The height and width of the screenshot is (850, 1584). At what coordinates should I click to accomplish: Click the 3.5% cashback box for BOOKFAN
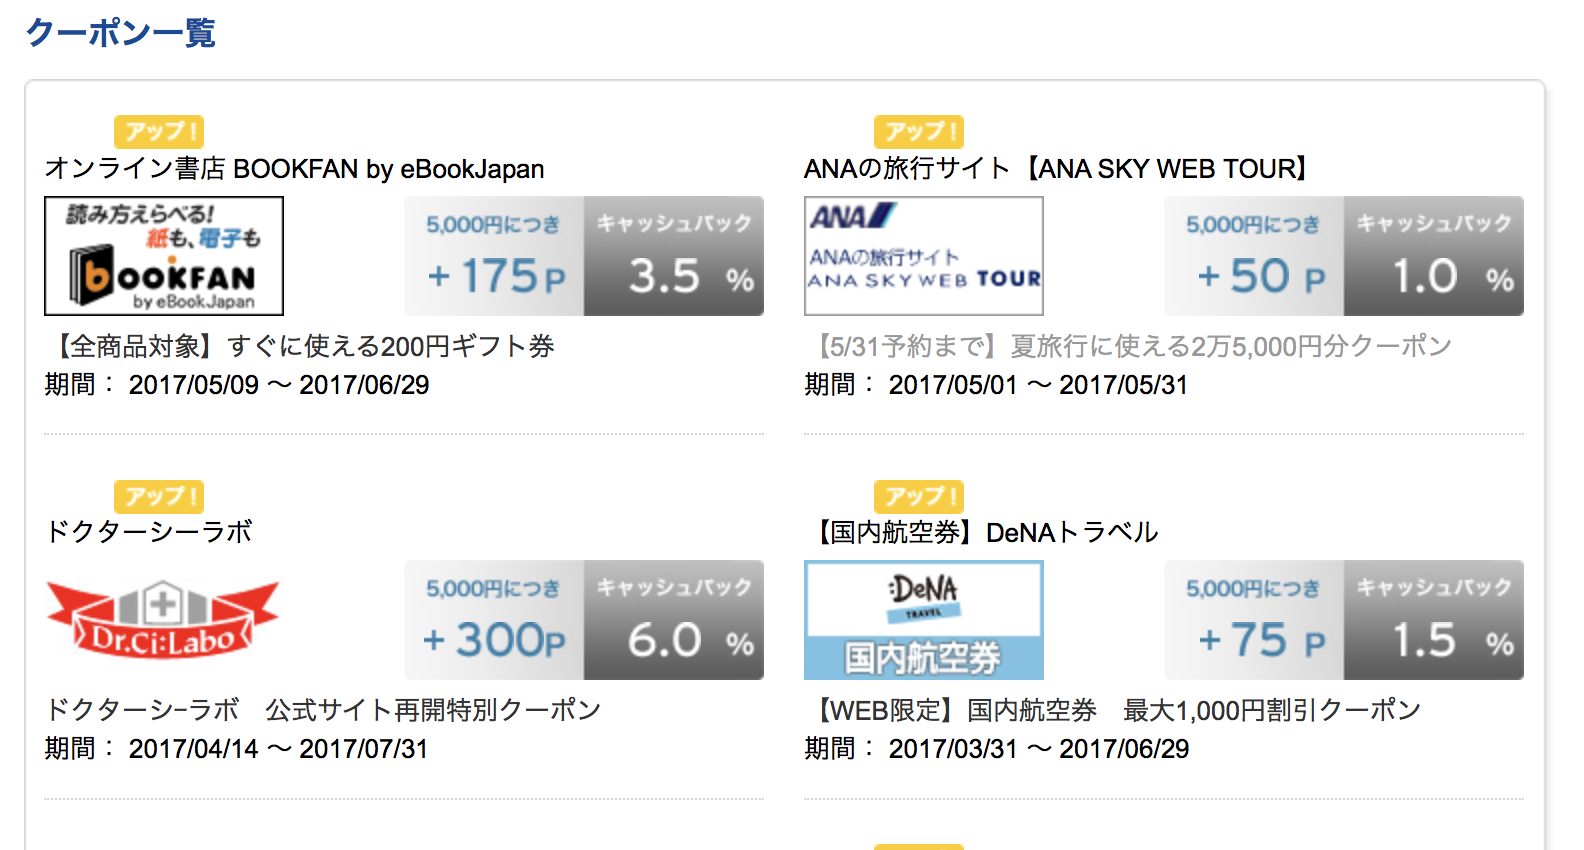pyautogui.click(x=674, y=256)
